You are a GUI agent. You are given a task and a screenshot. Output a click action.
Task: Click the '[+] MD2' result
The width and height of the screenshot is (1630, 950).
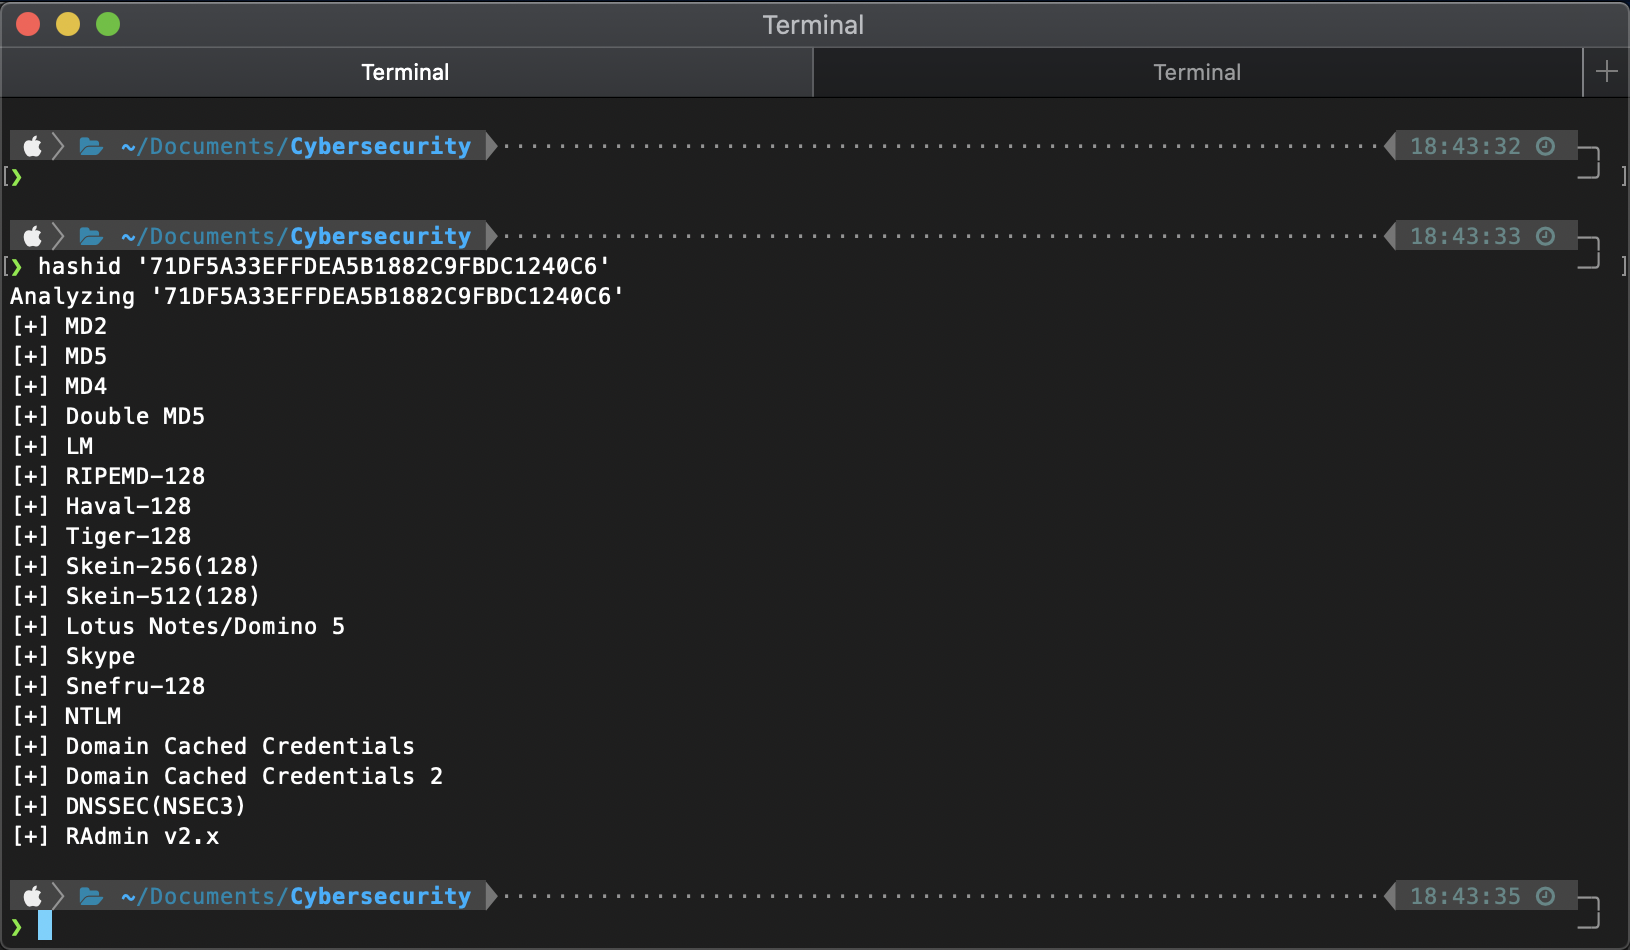60,326
